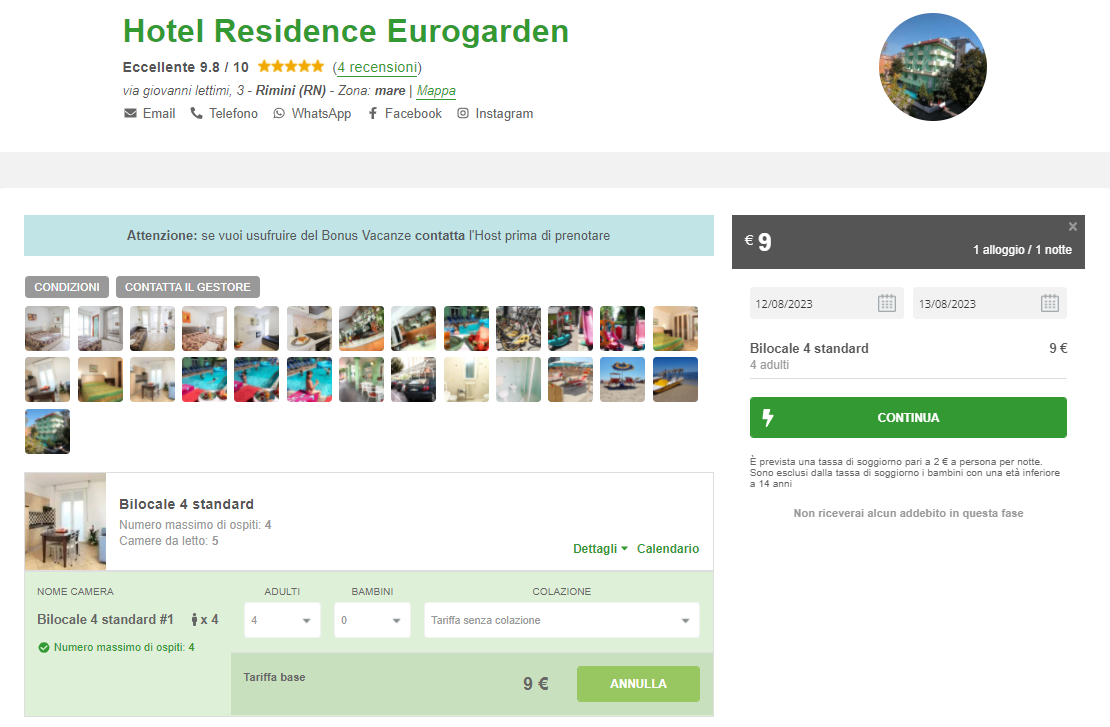Open the Calendario link
This screenshot has height=727, width=1110.
[668, 549]
